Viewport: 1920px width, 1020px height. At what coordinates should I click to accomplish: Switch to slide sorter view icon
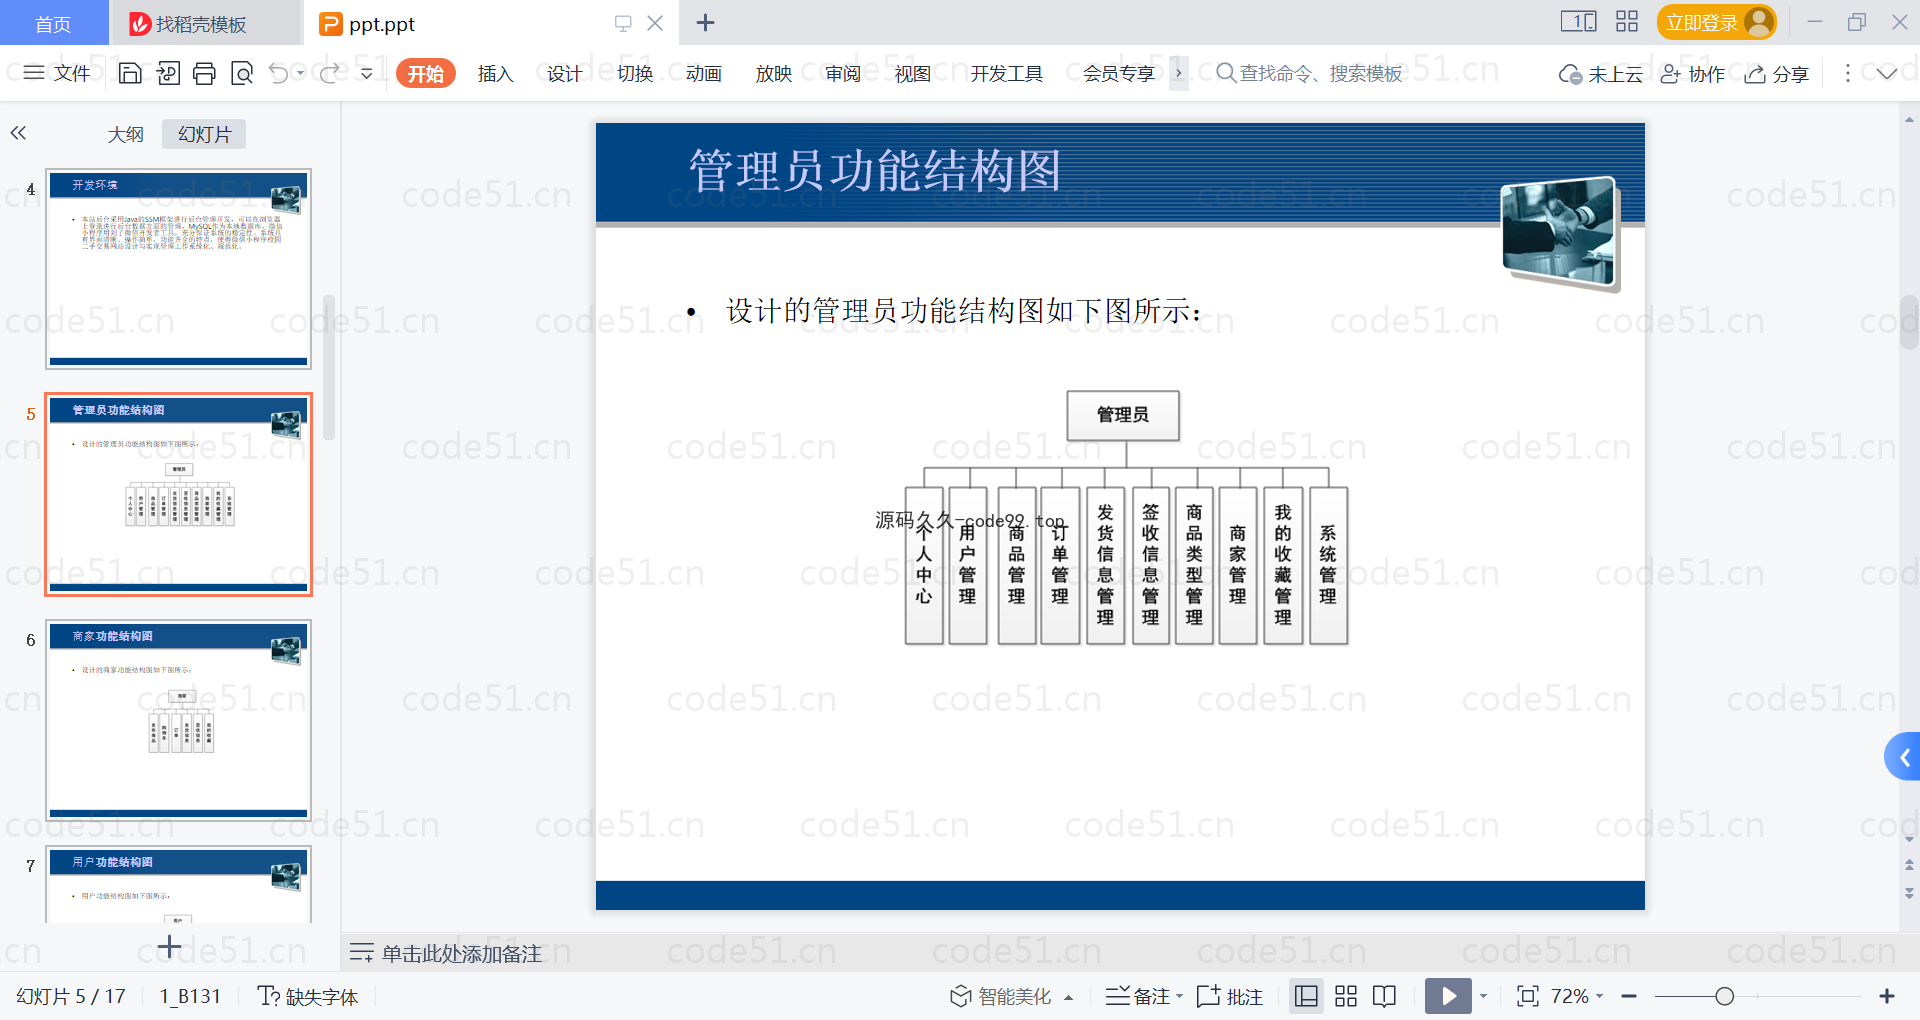[x=1346, y=996]
